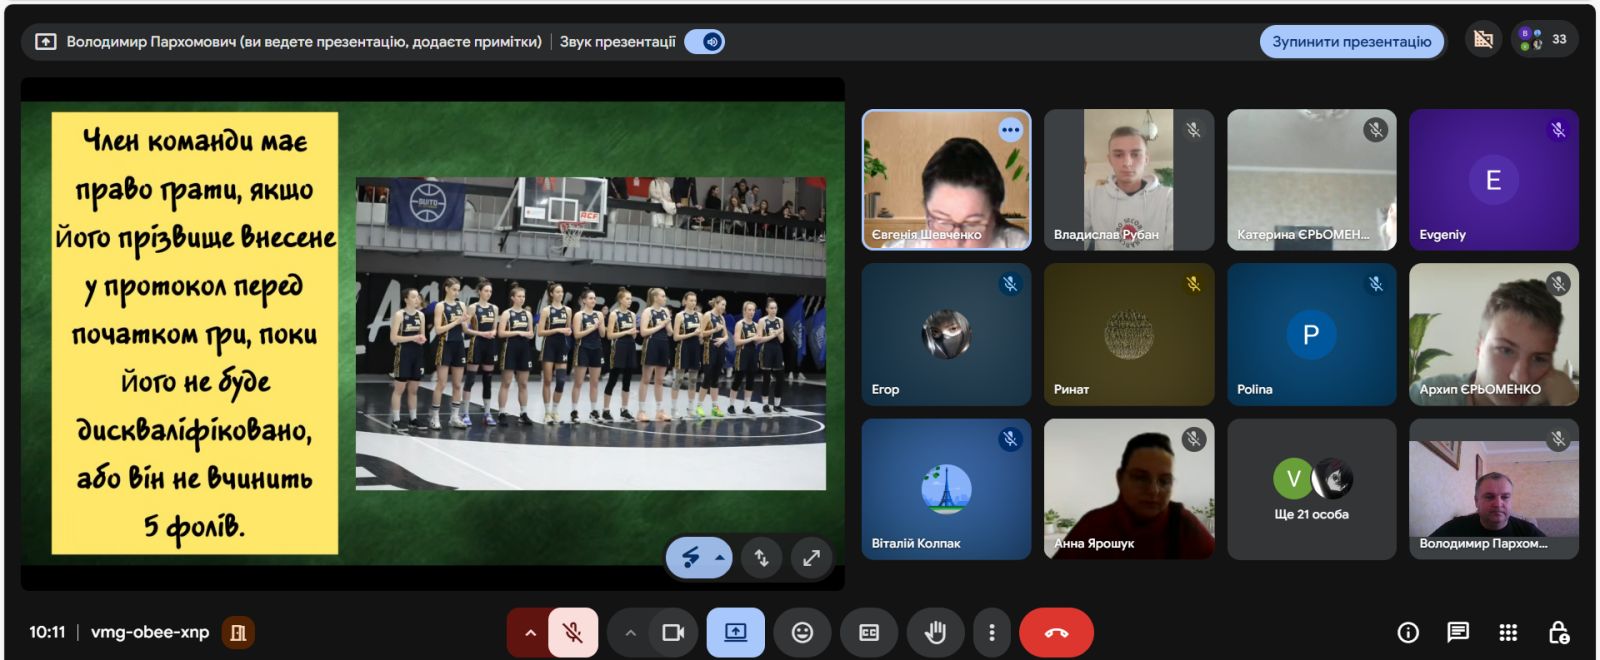Leave the call
This screenshot has width=1600, height=660.
tap(1056, 633)
